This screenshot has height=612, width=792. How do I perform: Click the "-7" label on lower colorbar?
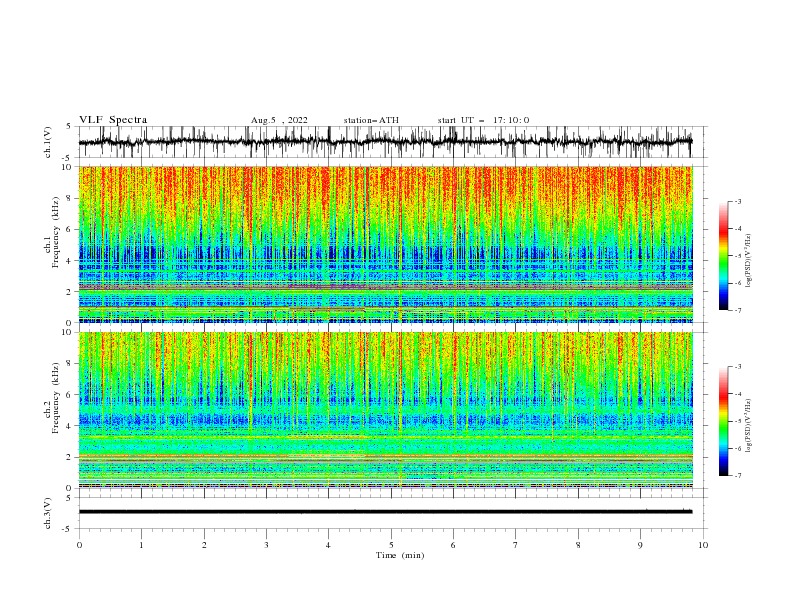point(738,476)
